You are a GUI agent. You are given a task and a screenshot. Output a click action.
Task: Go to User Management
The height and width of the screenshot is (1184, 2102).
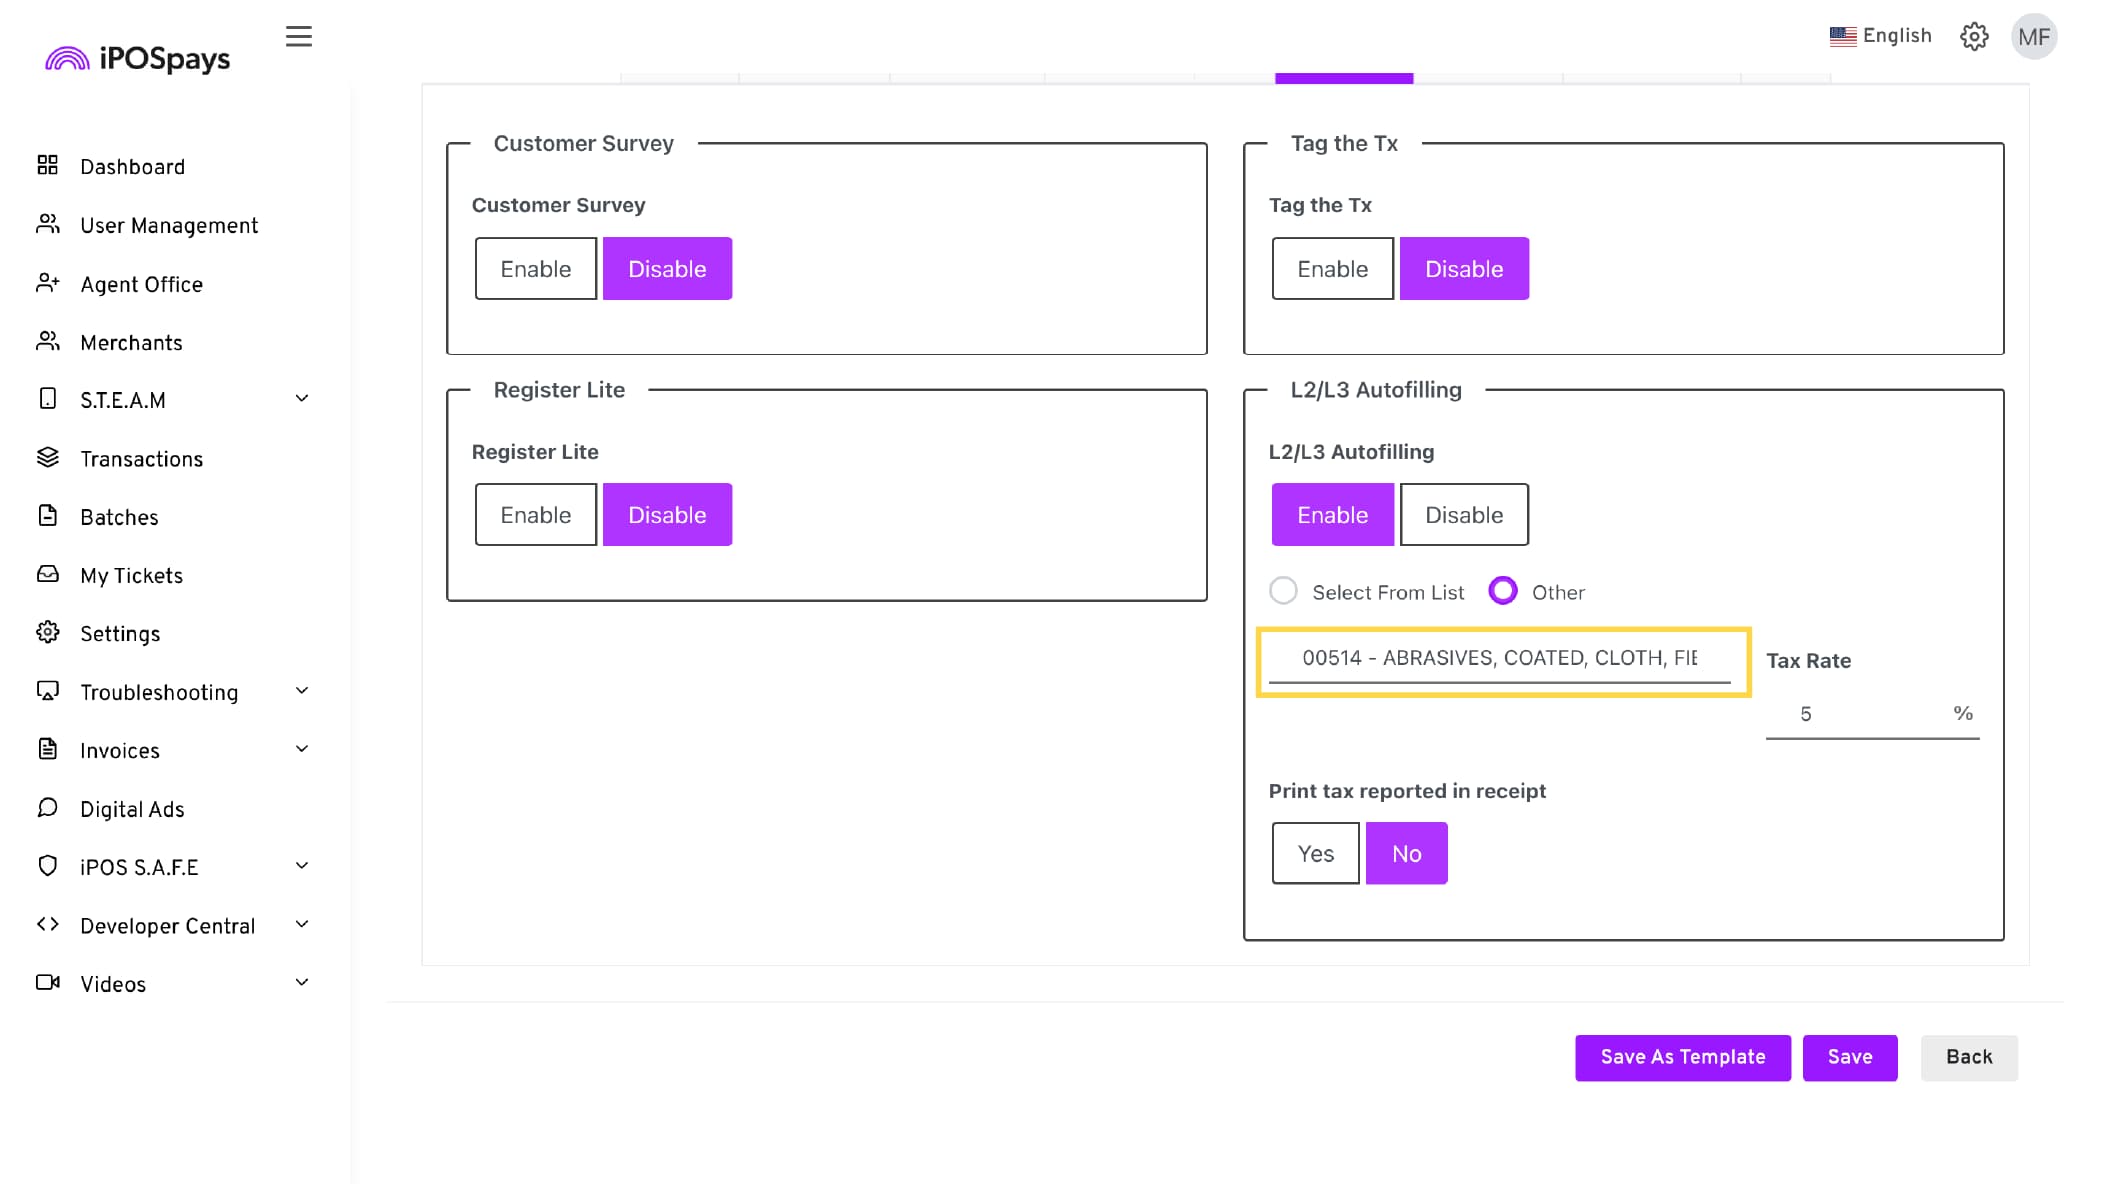(169, 226)
